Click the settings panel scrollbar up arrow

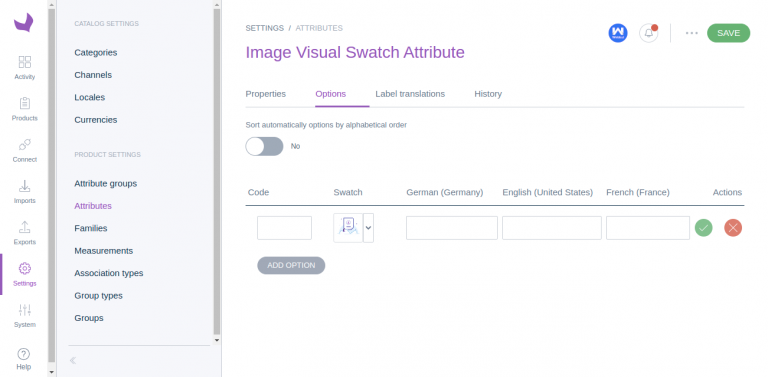coord(217,4)
